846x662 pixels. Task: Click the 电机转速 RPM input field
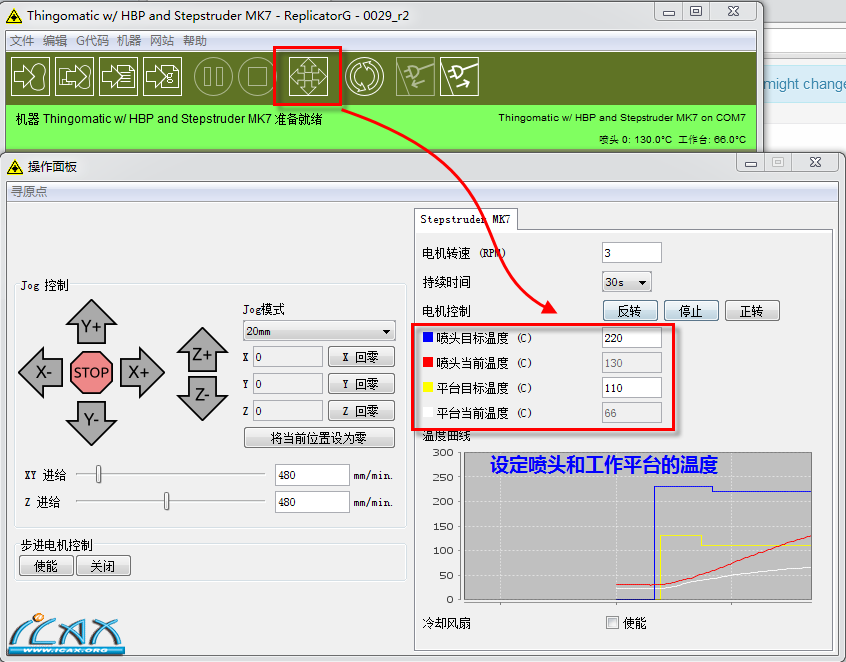tap(631, 252)
